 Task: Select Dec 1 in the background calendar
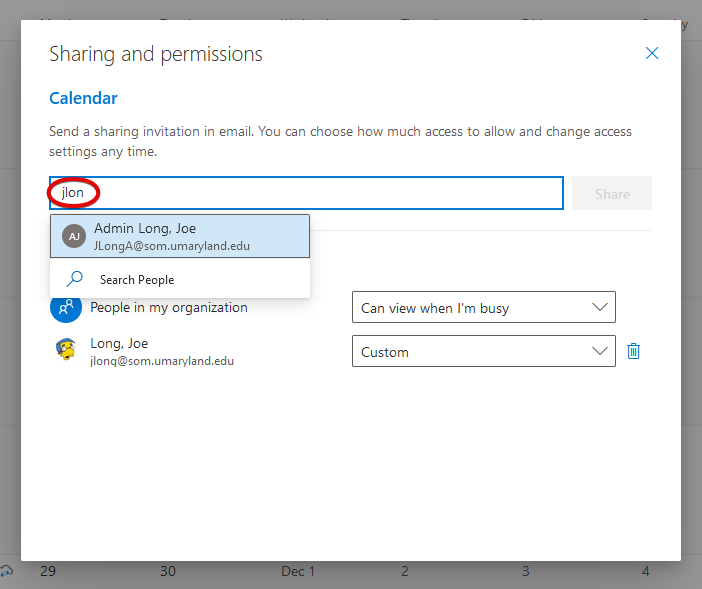click(297, 571)
